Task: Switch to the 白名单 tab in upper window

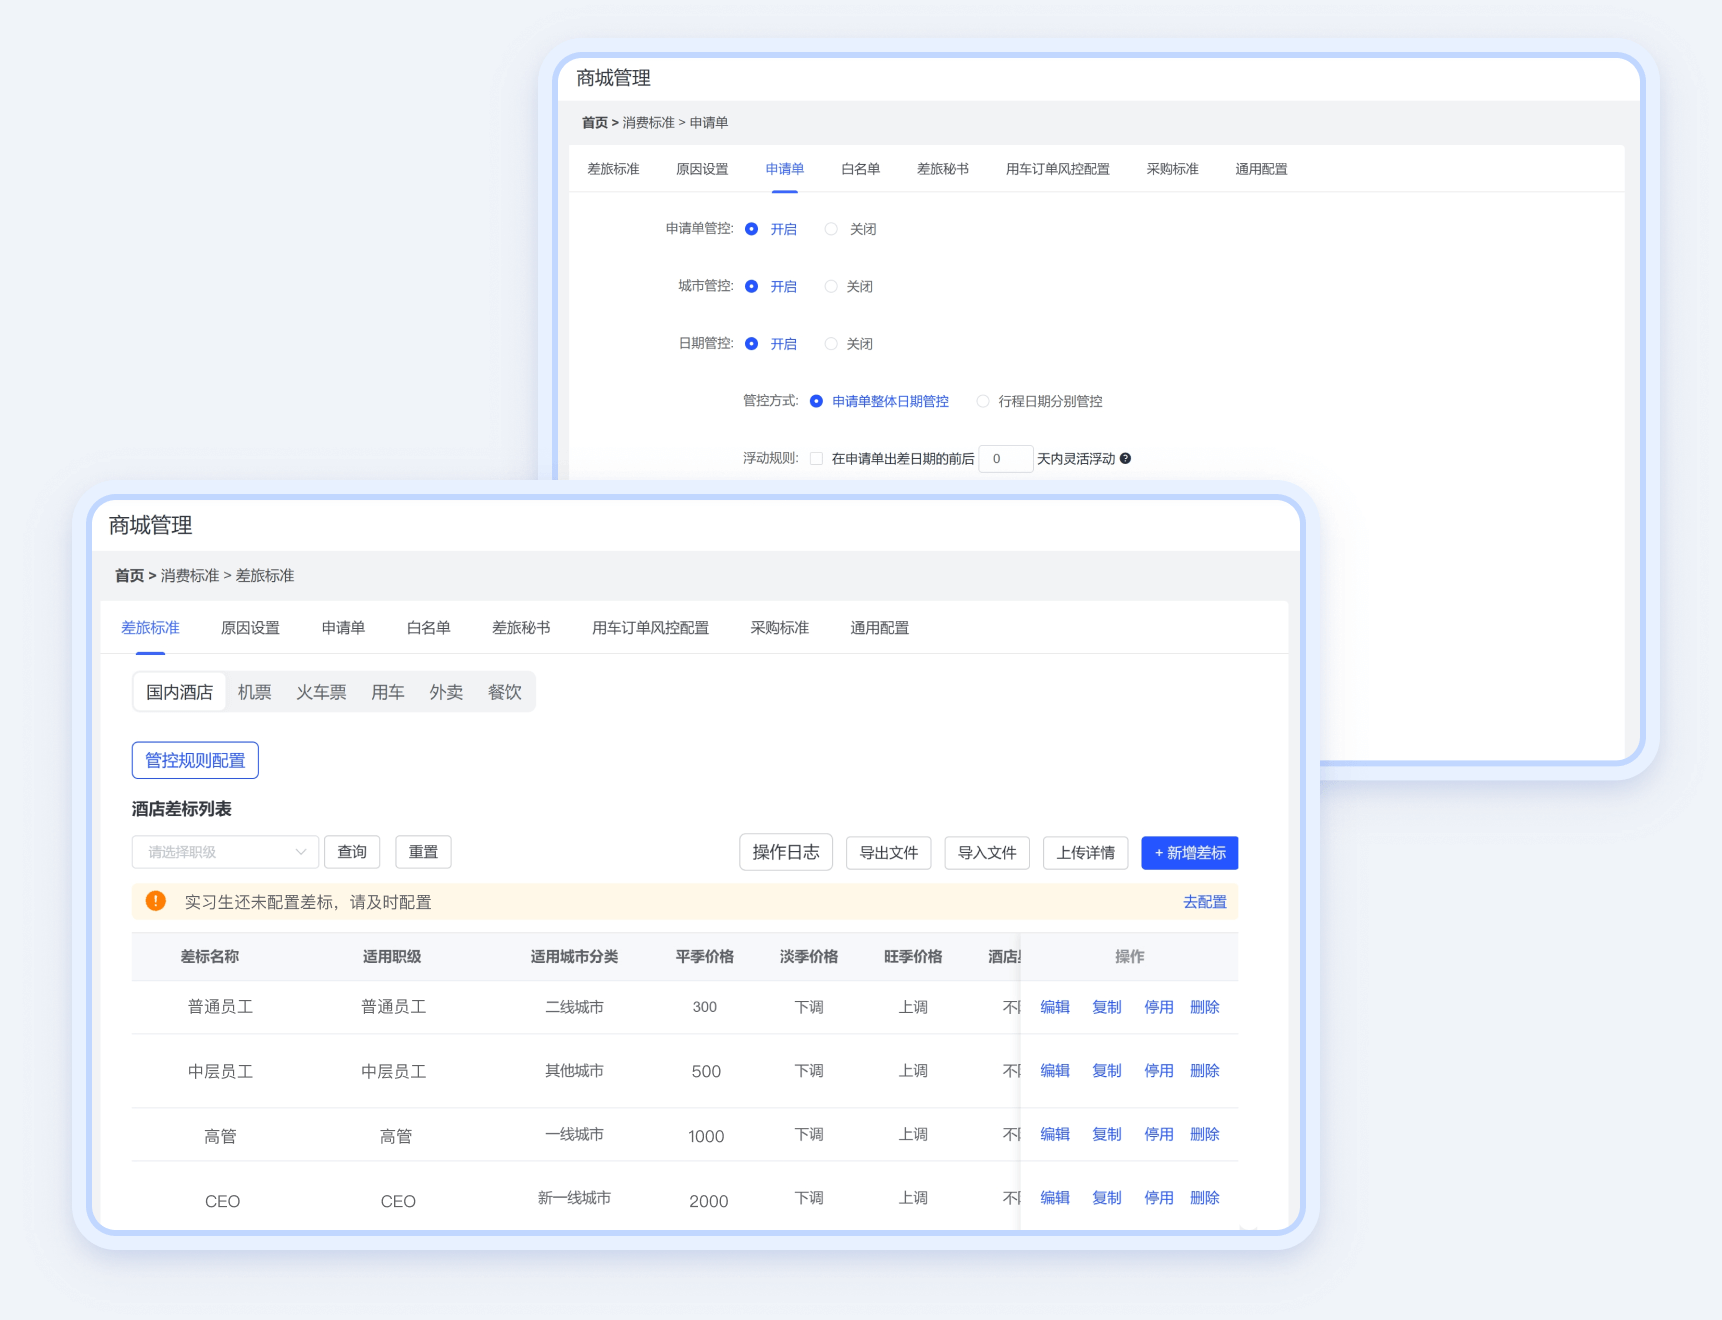Action: (860, 169)
